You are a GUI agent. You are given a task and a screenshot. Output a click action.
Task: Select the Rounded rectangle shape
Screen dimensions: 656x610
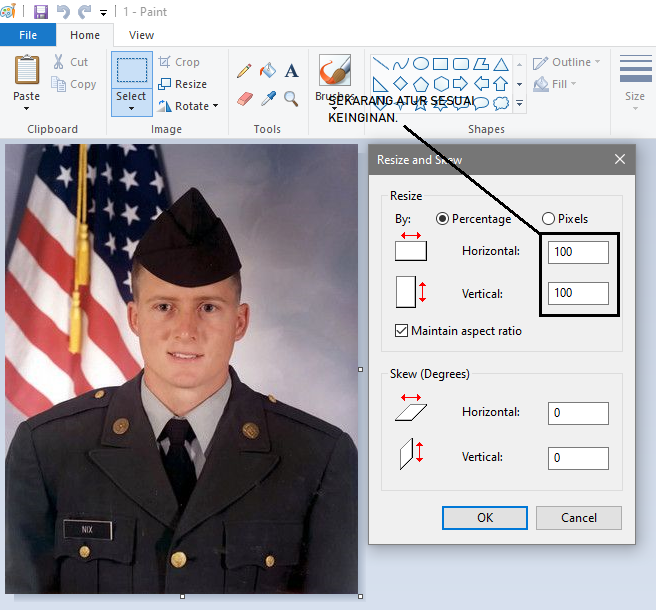point(461,64)
